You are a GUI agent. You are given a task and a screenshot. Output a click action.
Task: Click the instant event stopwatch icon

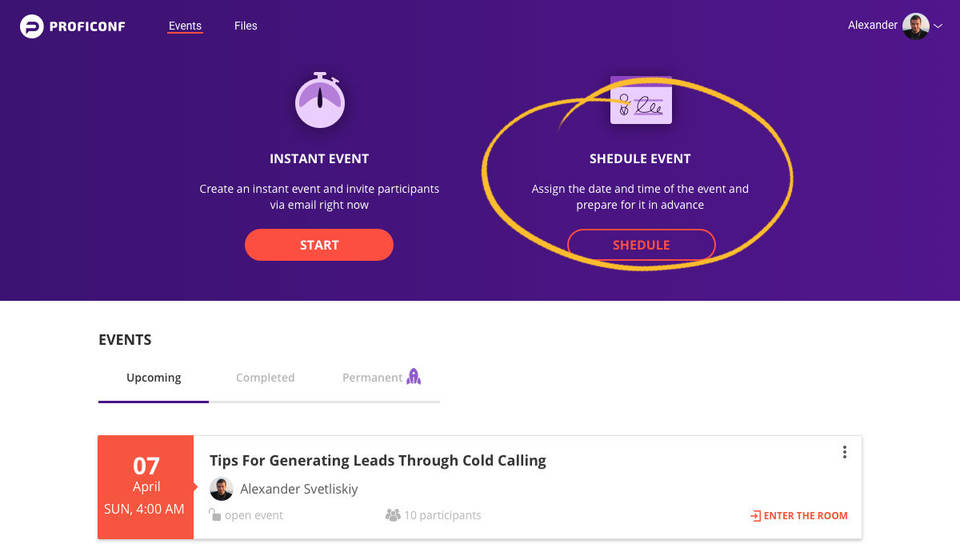320,100
